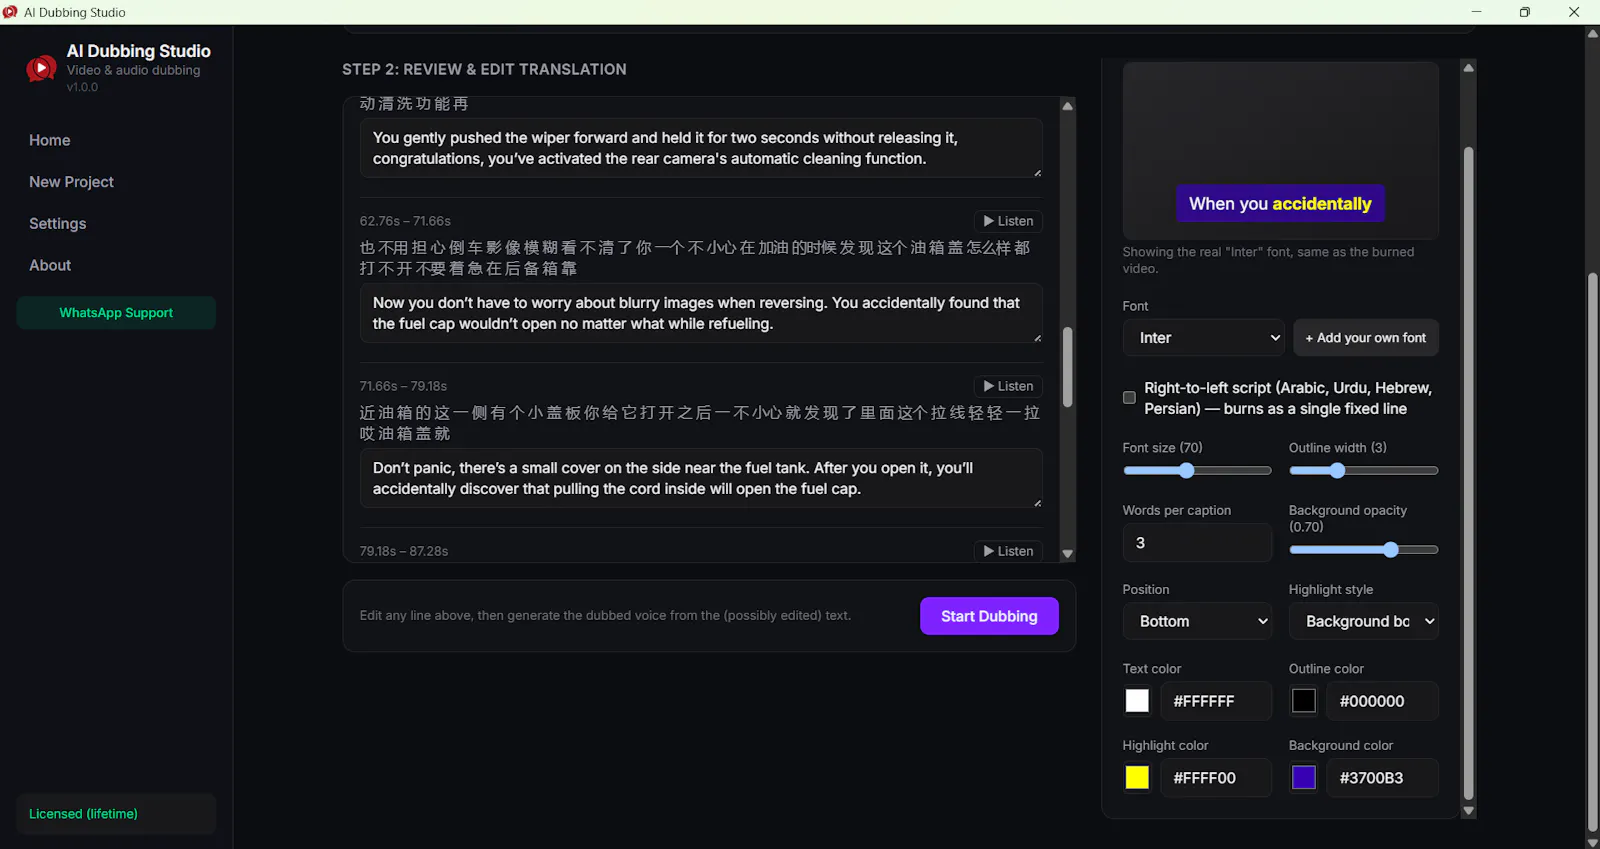
Task: Click the black Outline color swatch
Action: click(x=1304, y=701)
